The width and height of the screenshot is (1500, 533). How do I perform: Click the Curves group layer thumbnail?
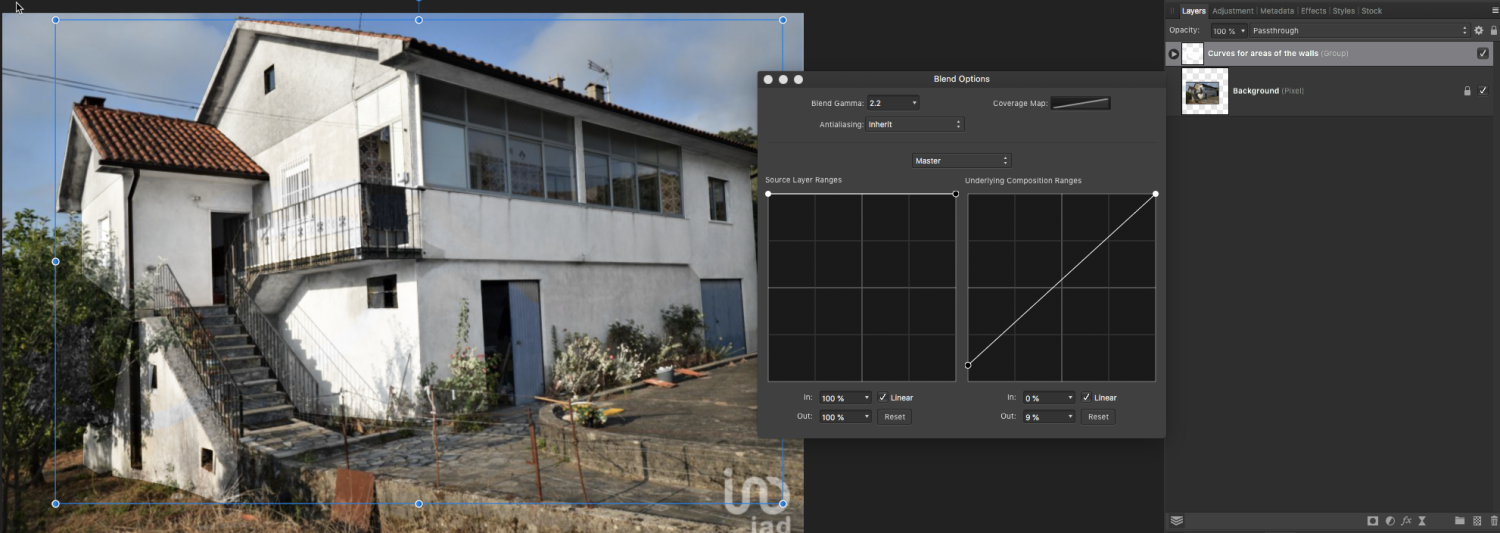tap(1193, 53)
